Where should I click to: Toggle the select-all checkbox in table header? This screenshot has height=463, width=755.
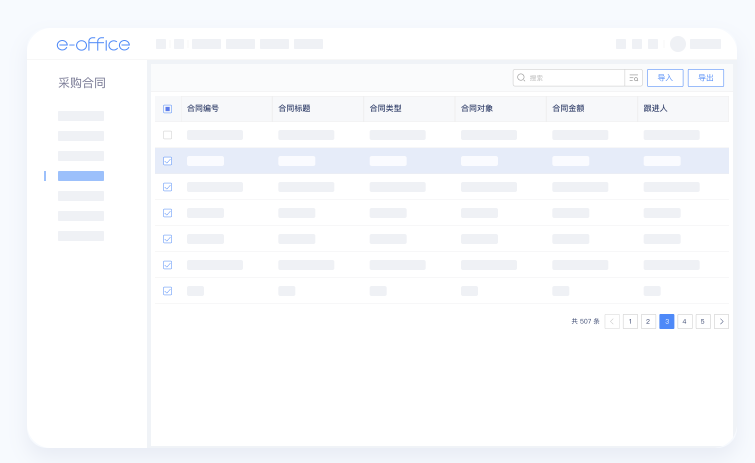(167, 108)
